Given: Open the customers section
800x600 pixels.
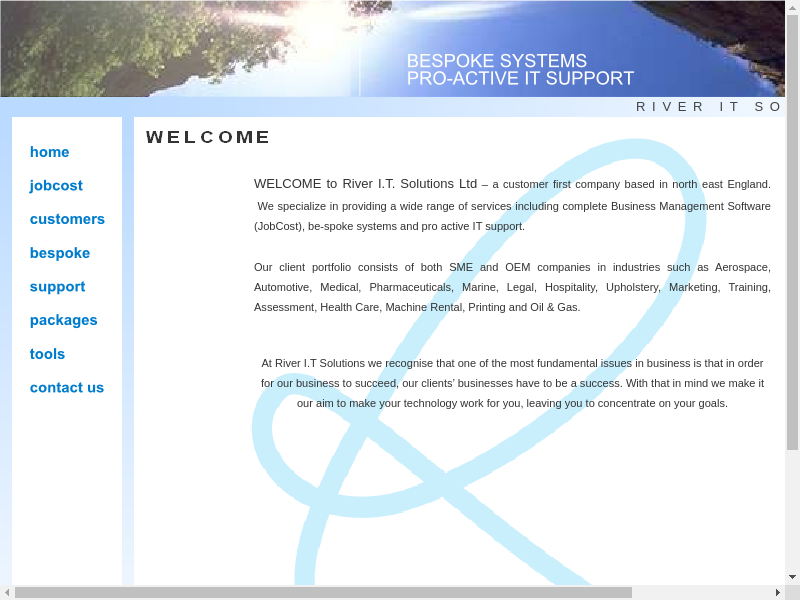Looking at the screenshot, I should point(67,219).
